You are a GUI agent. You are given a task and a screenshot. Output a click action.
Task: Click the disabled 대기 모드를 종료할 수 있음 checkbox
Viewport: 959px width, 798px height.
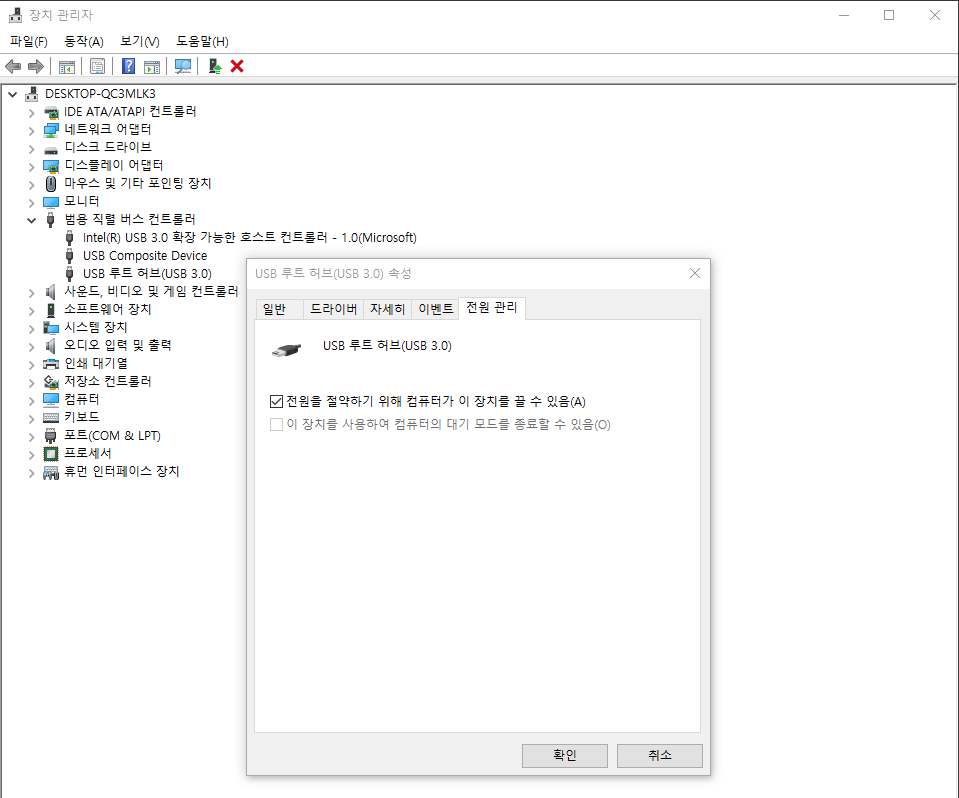[x=276, y=424]
